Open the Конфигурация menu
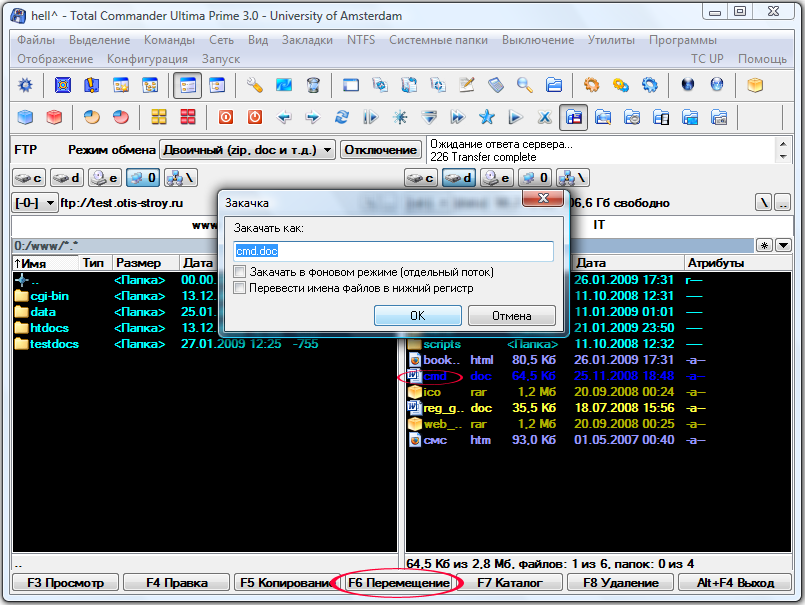This screenshot has width=805, height=605. click(147, 59)
